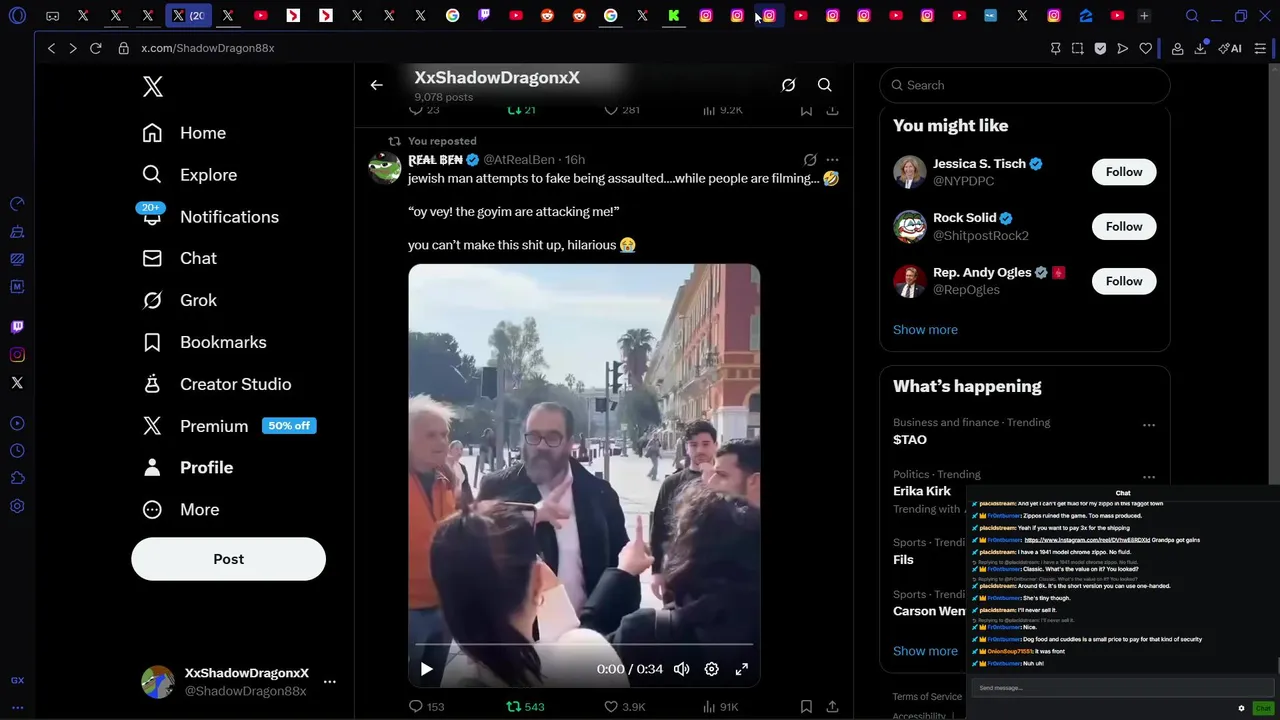Open the browser downloads icon
The image size is (1280, 720).
pos(1200,48)
